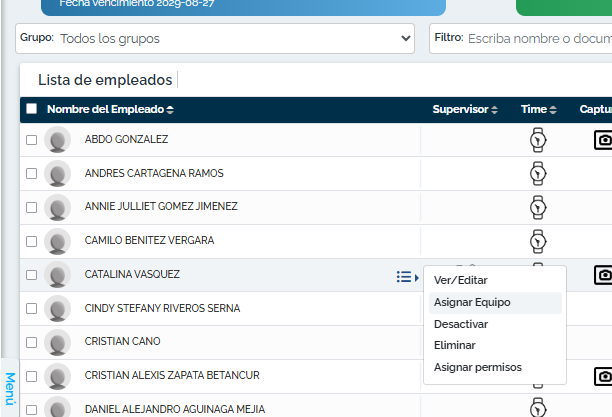
Task: Click avatar of CRISTIAN ALEXIS ZAPATA BETANCUR
Action: [x=57, y=376]
